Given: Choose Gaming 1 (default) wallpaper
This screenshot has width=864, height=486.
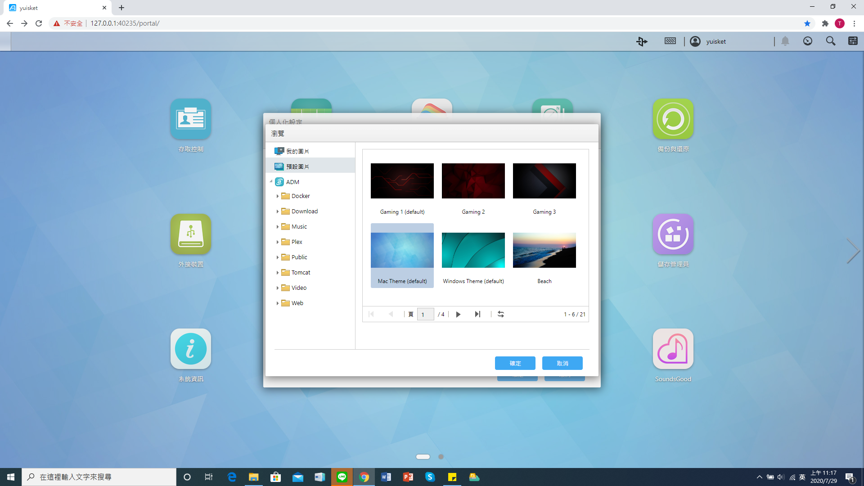Looking at the screenshot, I should 402,181.
